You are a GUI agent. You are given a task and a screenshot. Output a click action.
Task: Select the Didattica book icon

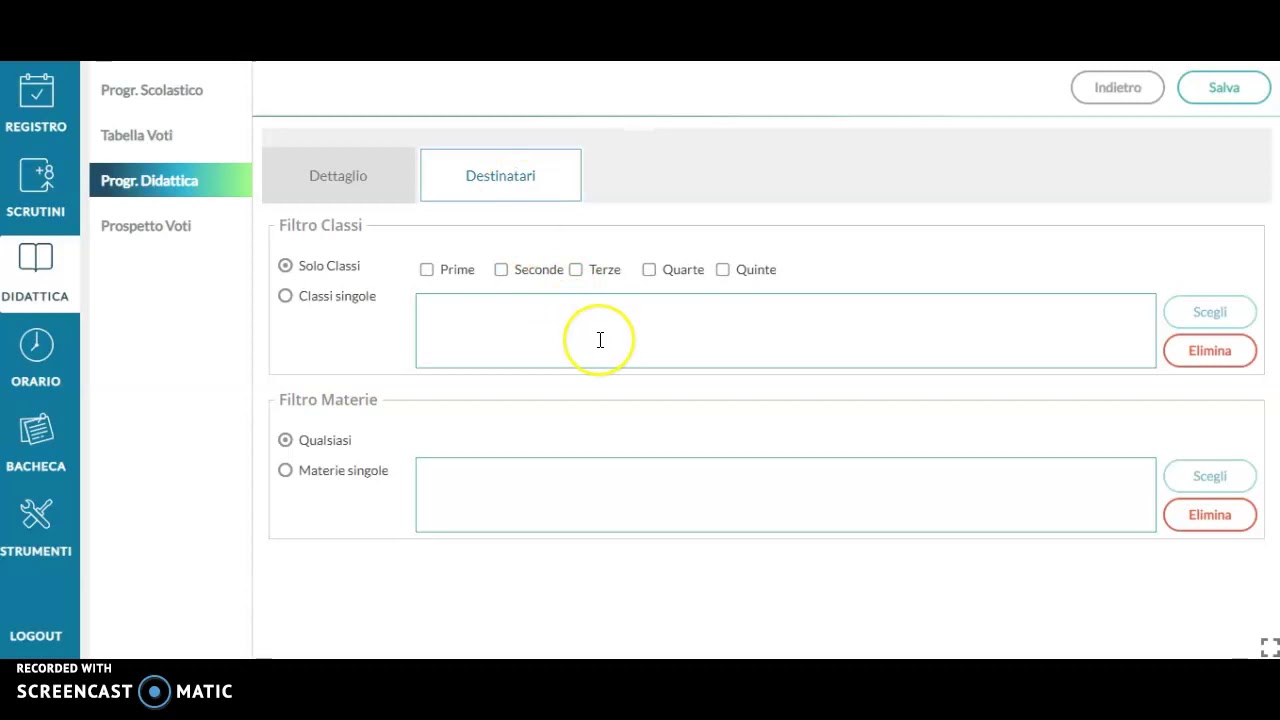[x=36, y=259]
